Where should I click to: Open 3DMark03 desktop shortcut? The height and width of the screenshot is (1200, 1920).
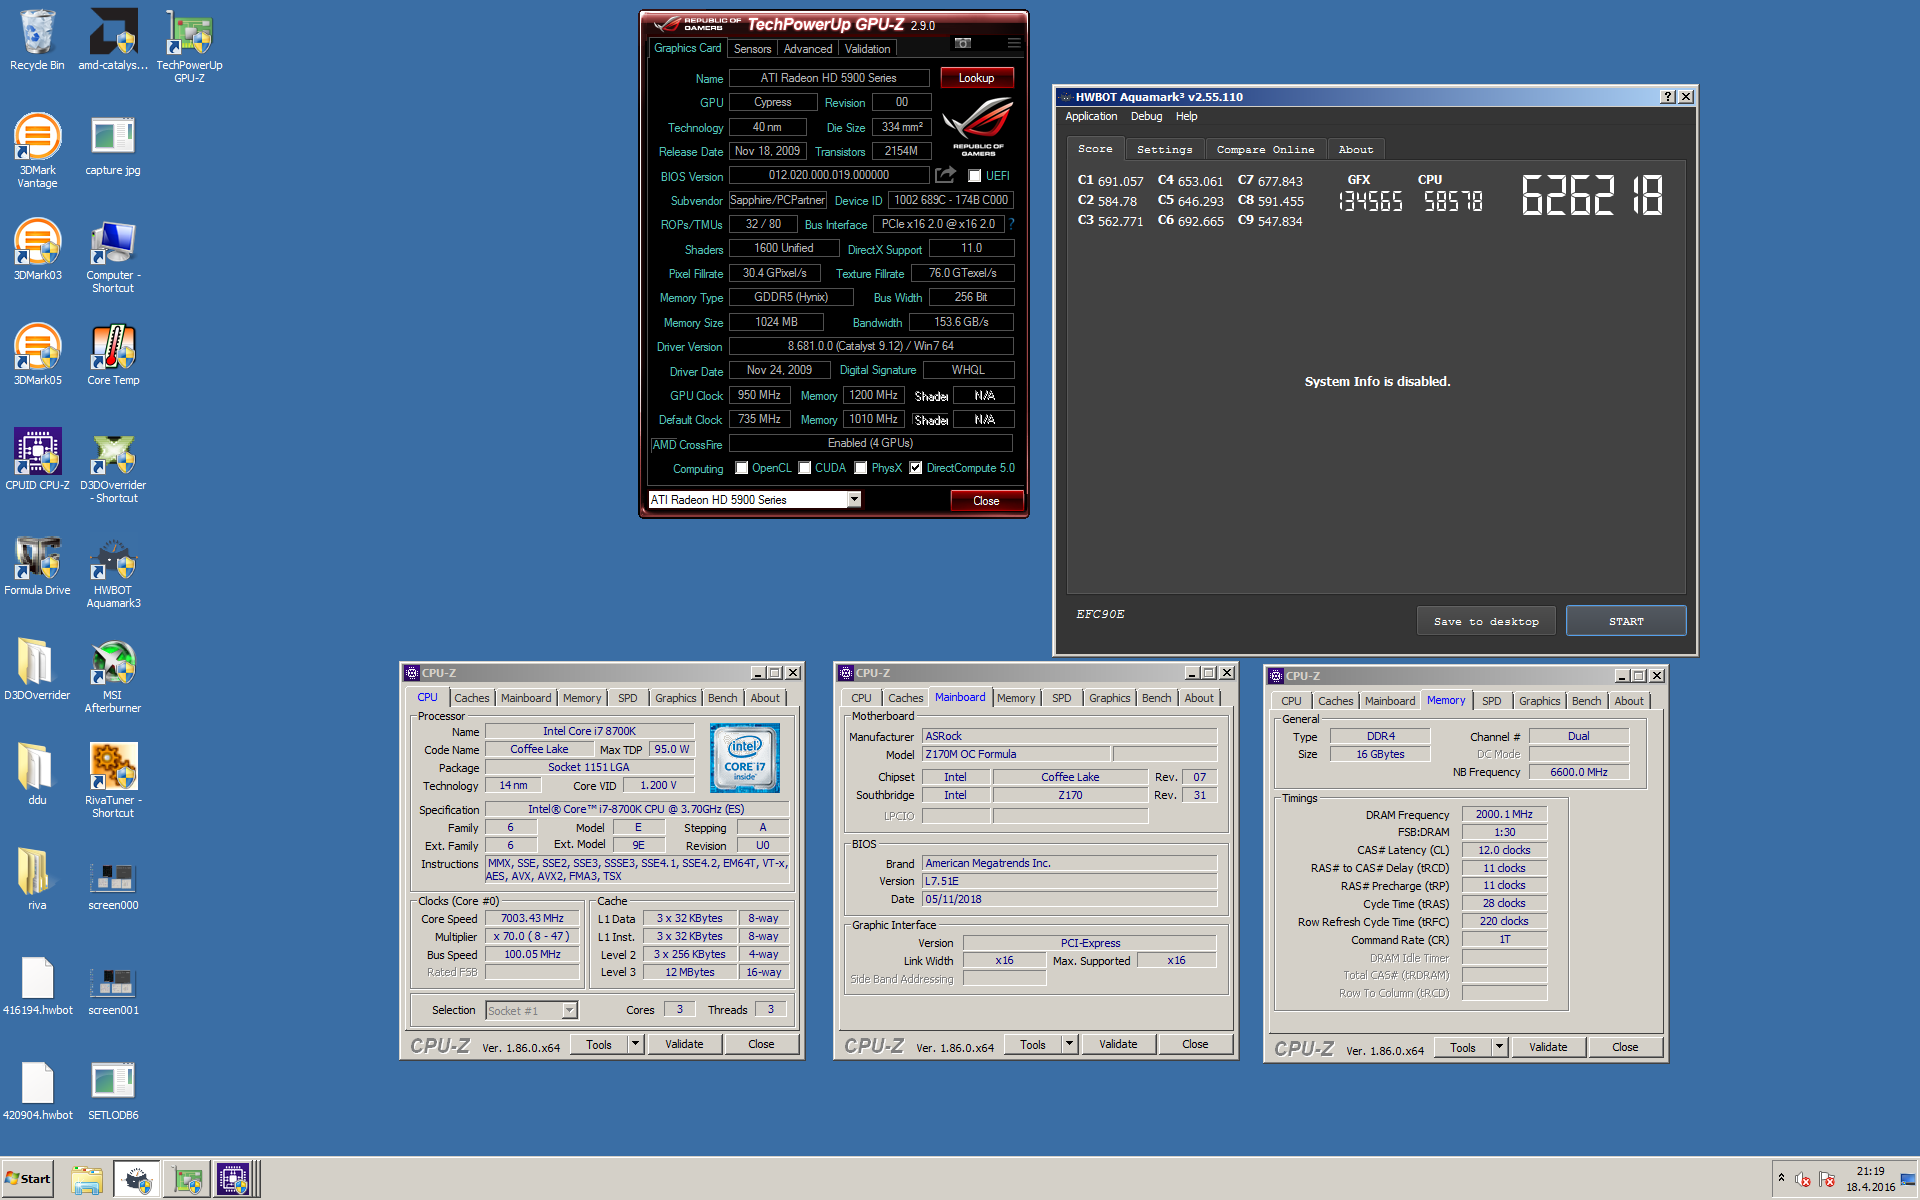pyautogui.click(x=37, y=250)
